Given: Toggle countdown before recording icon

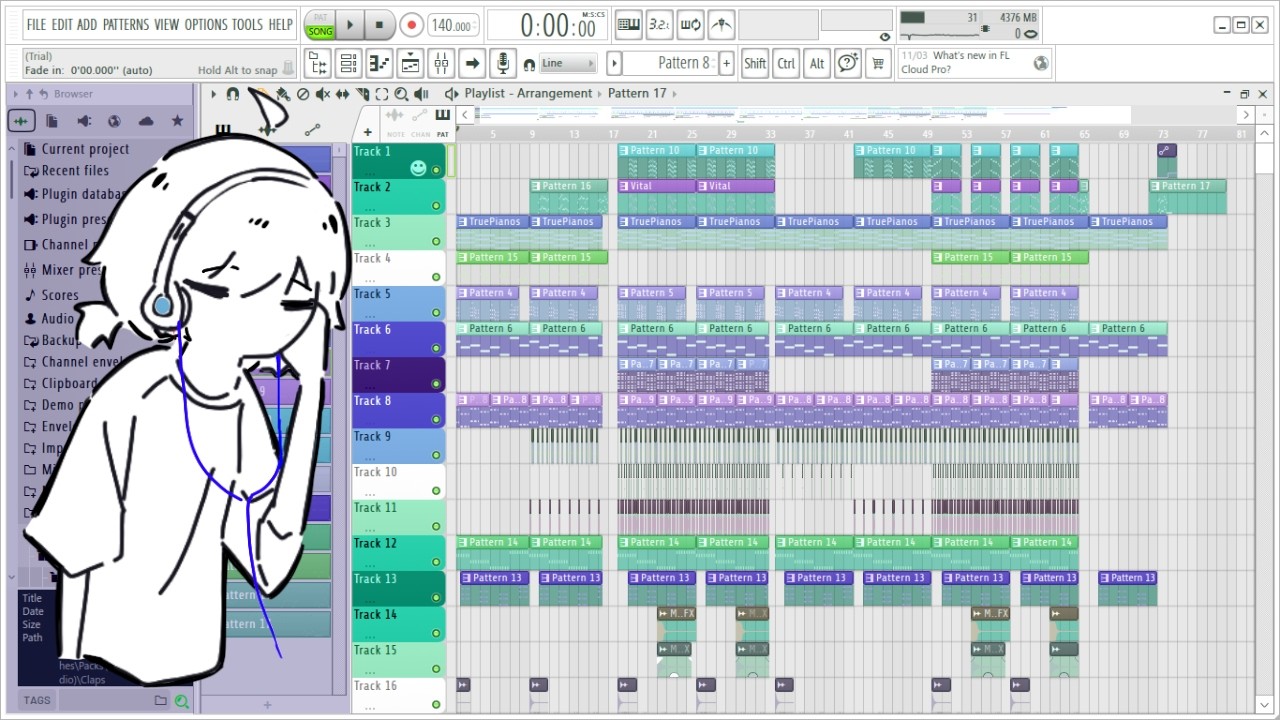Looking at the screenshot, I should point(659,25).
